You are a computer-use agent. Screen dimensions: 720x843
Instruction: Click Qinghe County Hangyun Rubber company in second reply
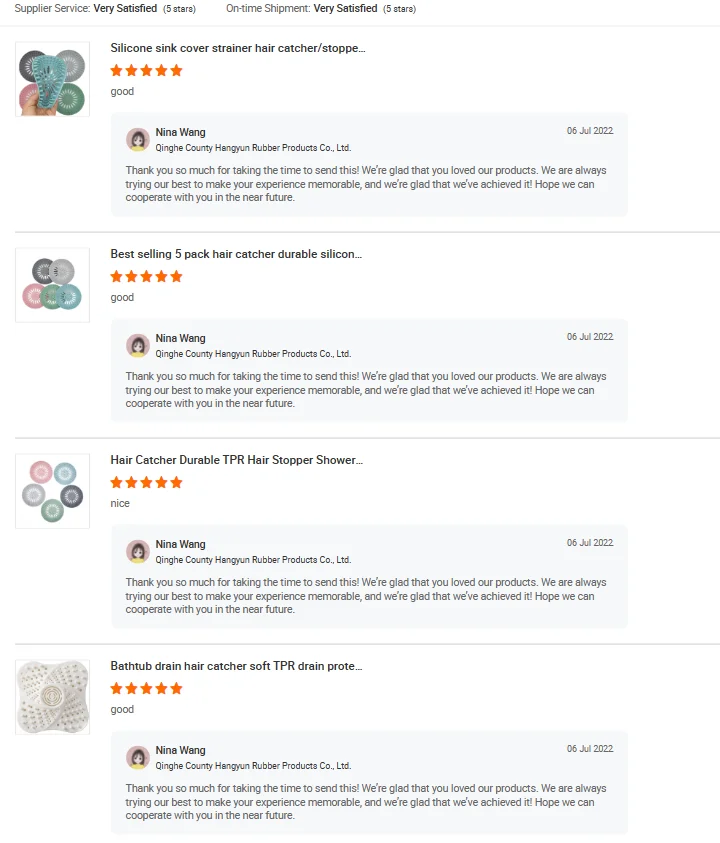click(253, 354)
